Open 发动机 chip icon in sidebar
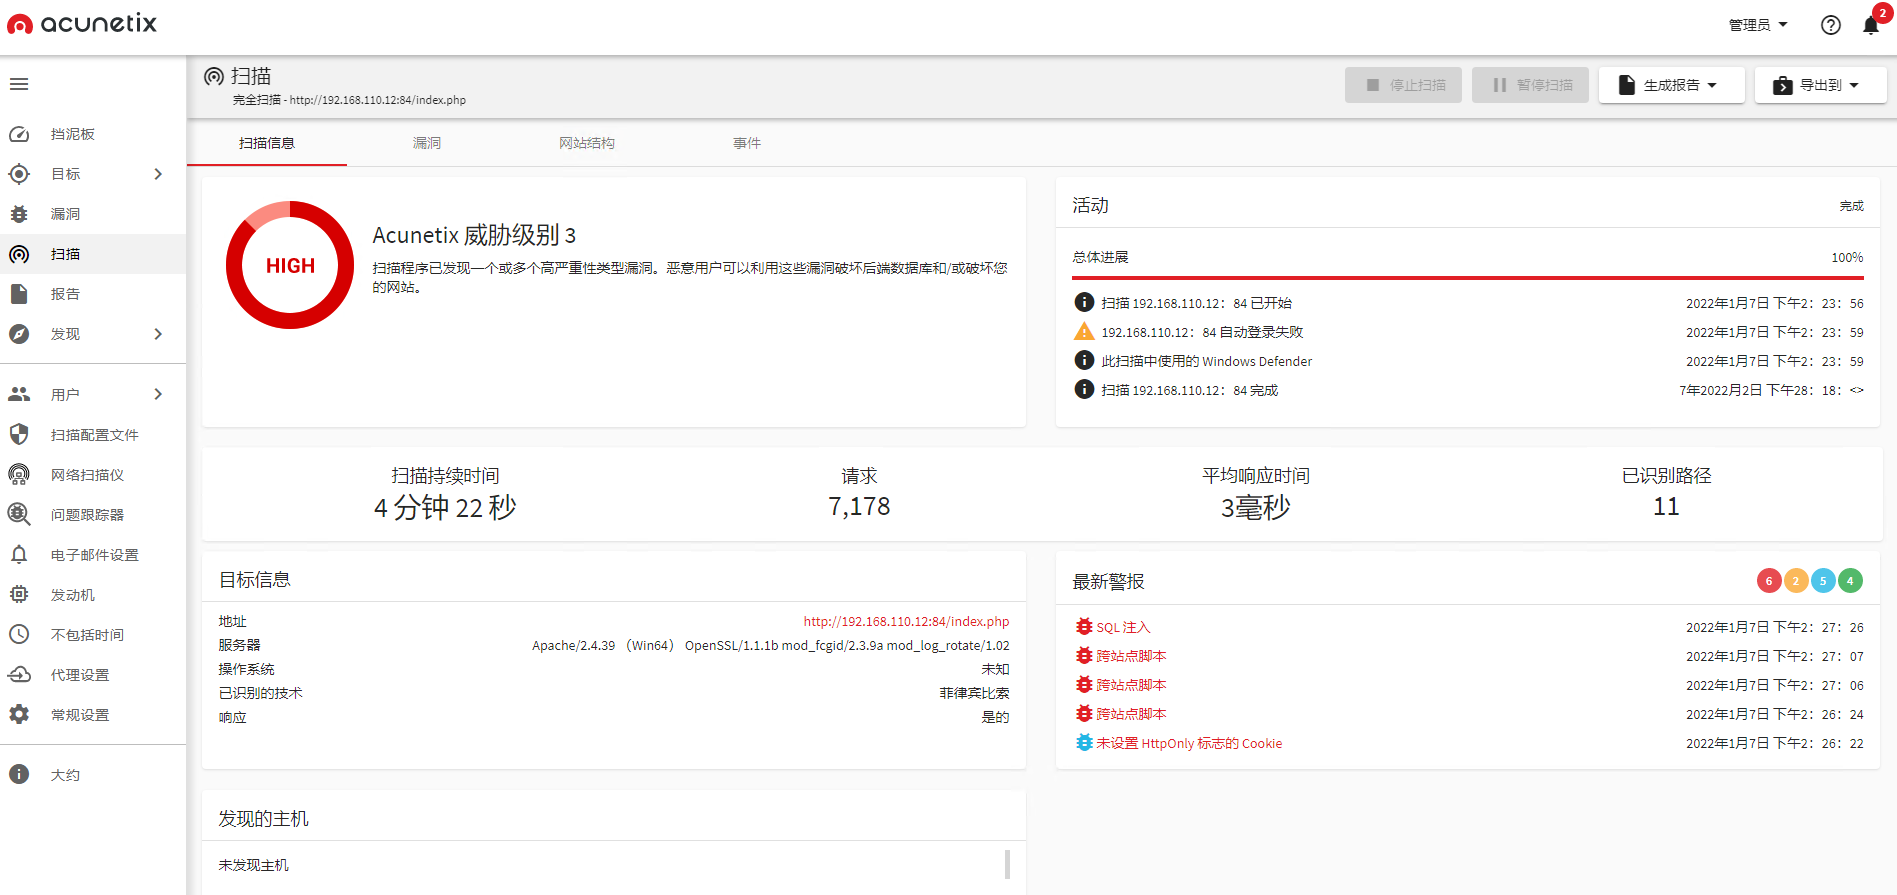This screenshot has width=1897, height=895. pos(19,594)
